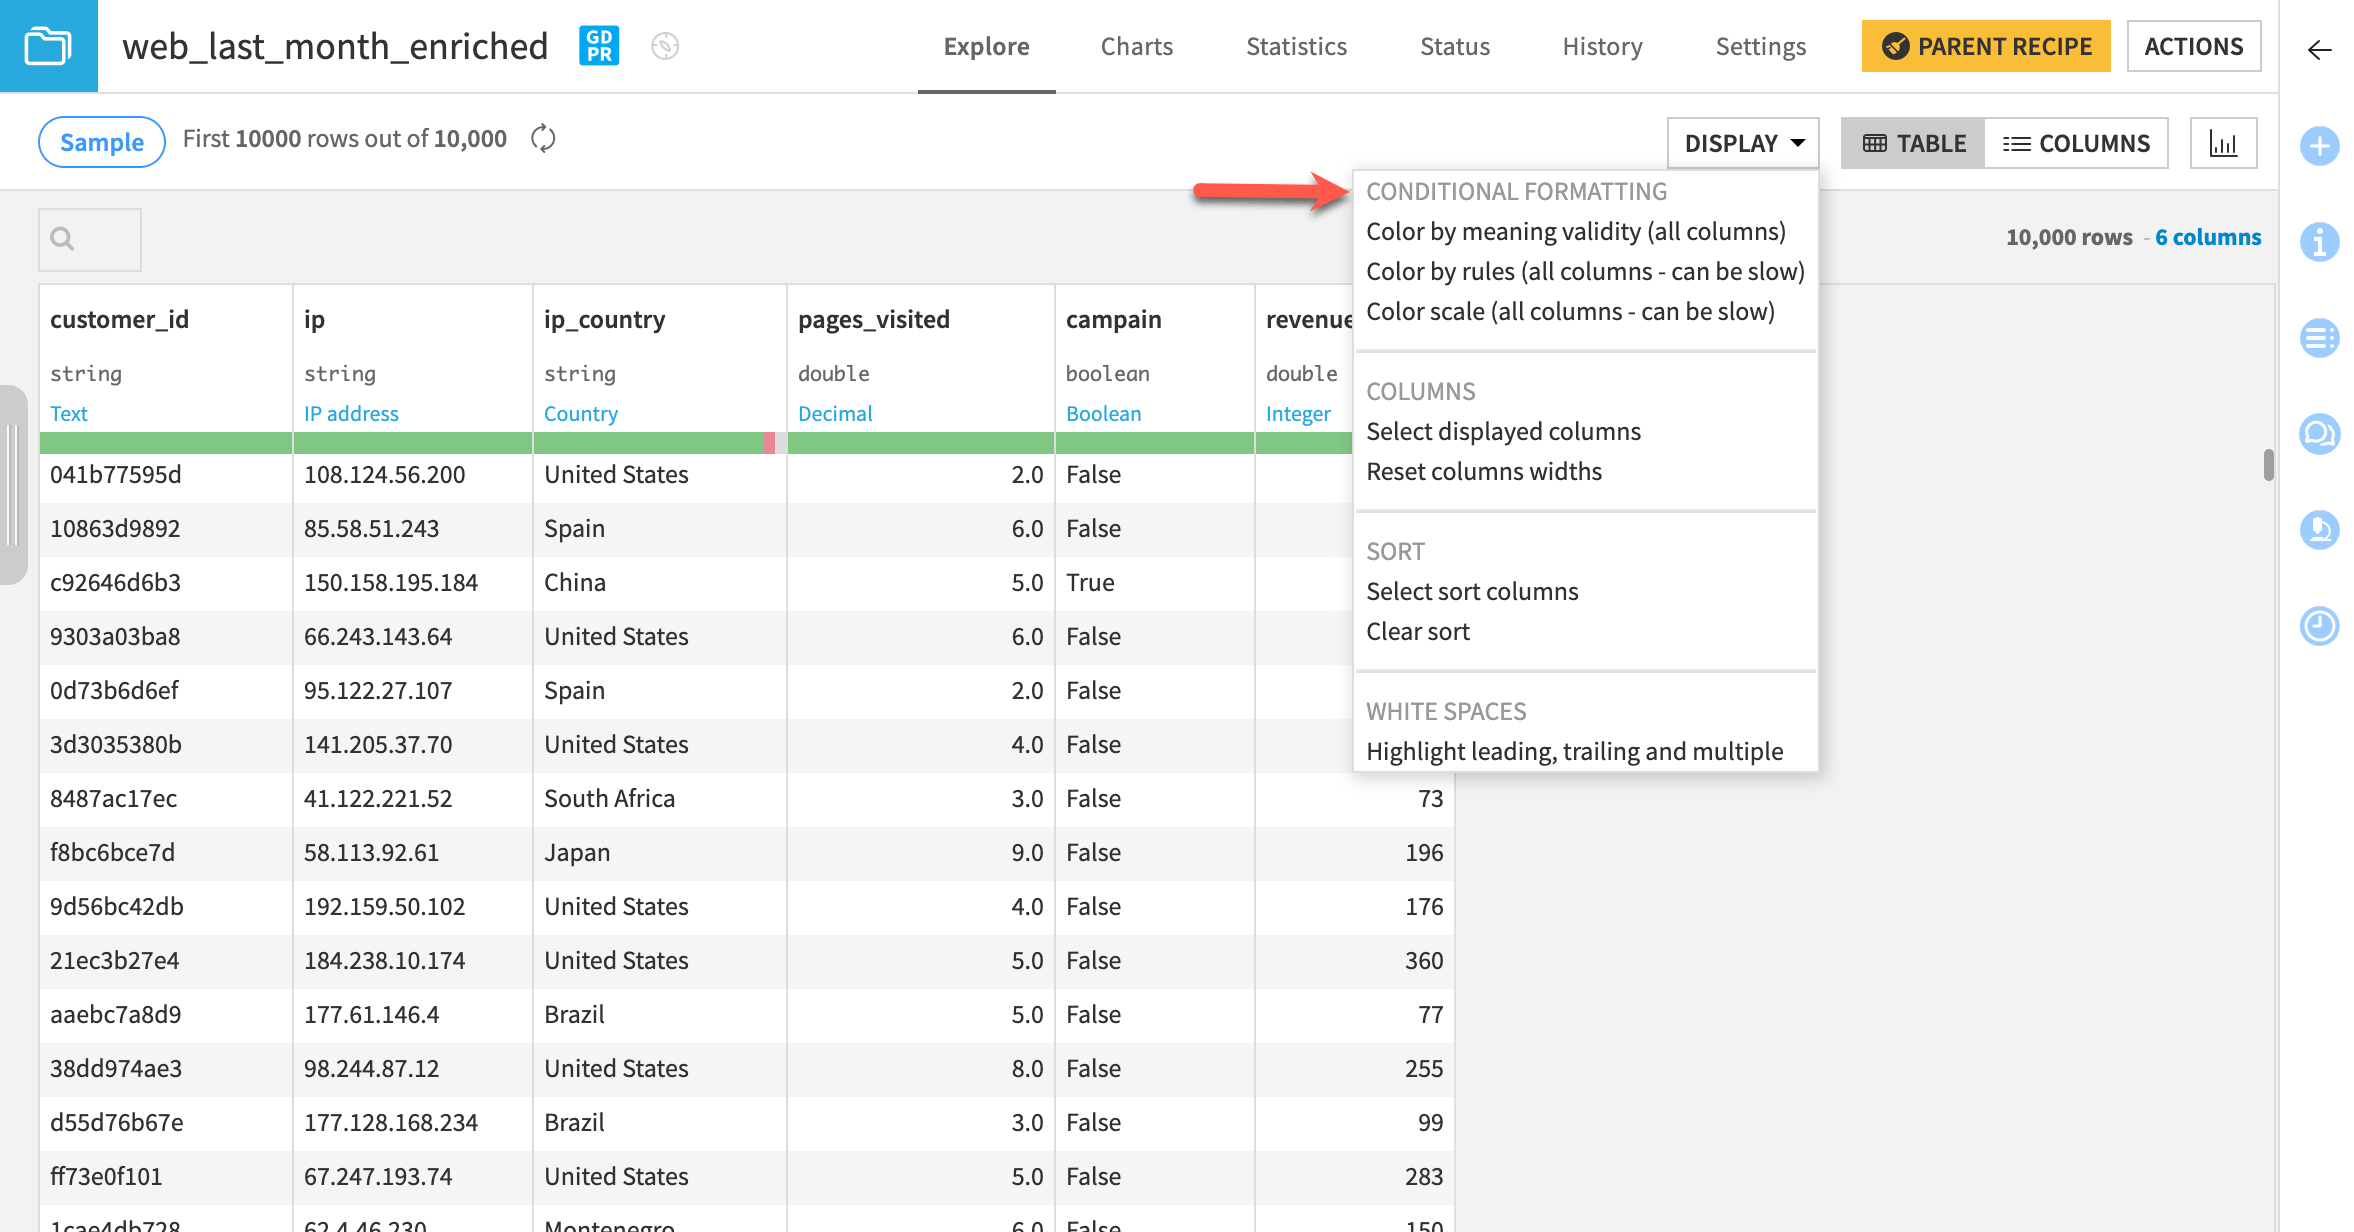The image size is (2354, 1232).
Task: Click the ip_country validity bar red segment
Action: point(769,443)
